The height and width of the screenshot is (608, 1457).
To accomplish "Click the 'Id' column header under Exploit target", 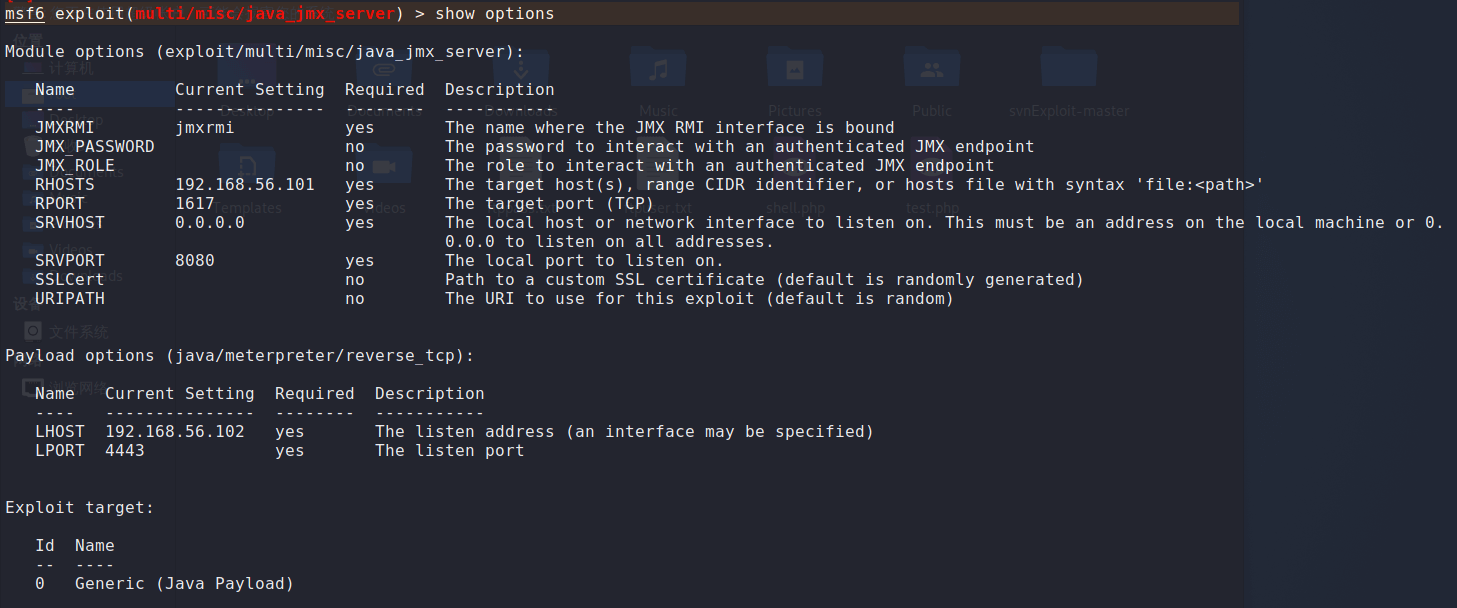I will [45, 545].
